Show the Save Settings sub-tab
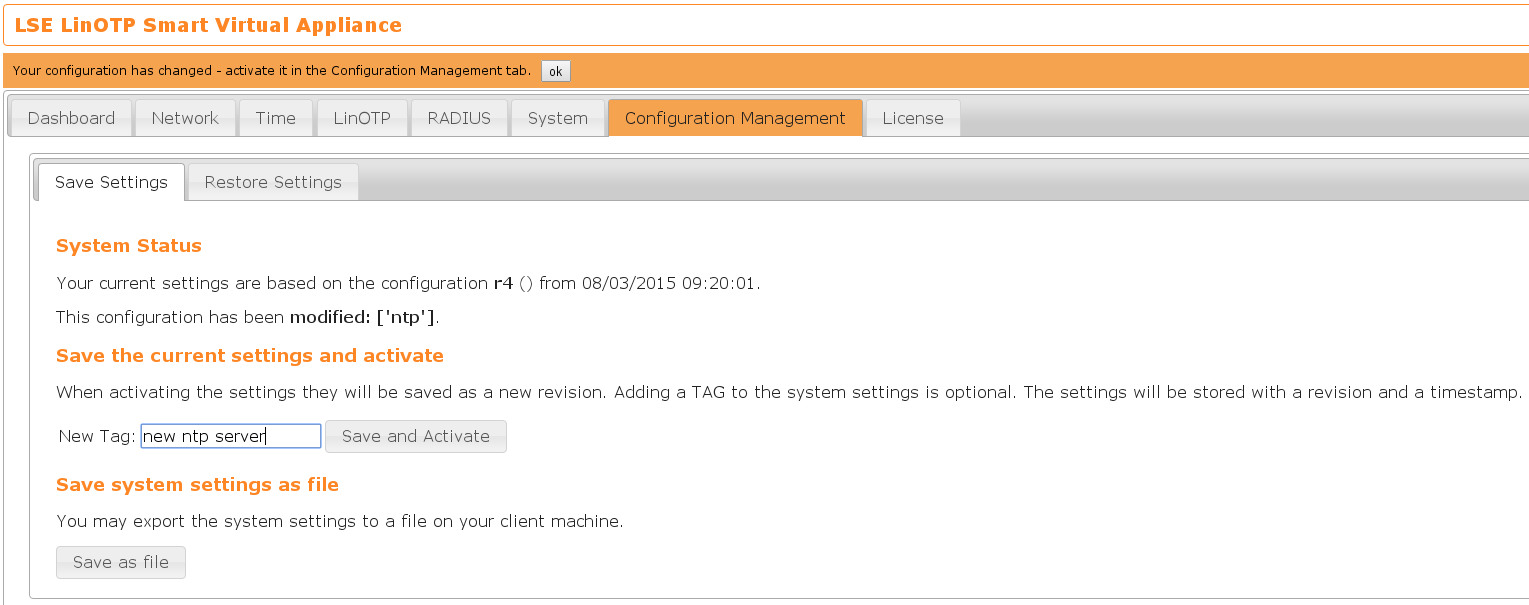The height and width of the screenshot is (605, 1529). coord(111,182)
